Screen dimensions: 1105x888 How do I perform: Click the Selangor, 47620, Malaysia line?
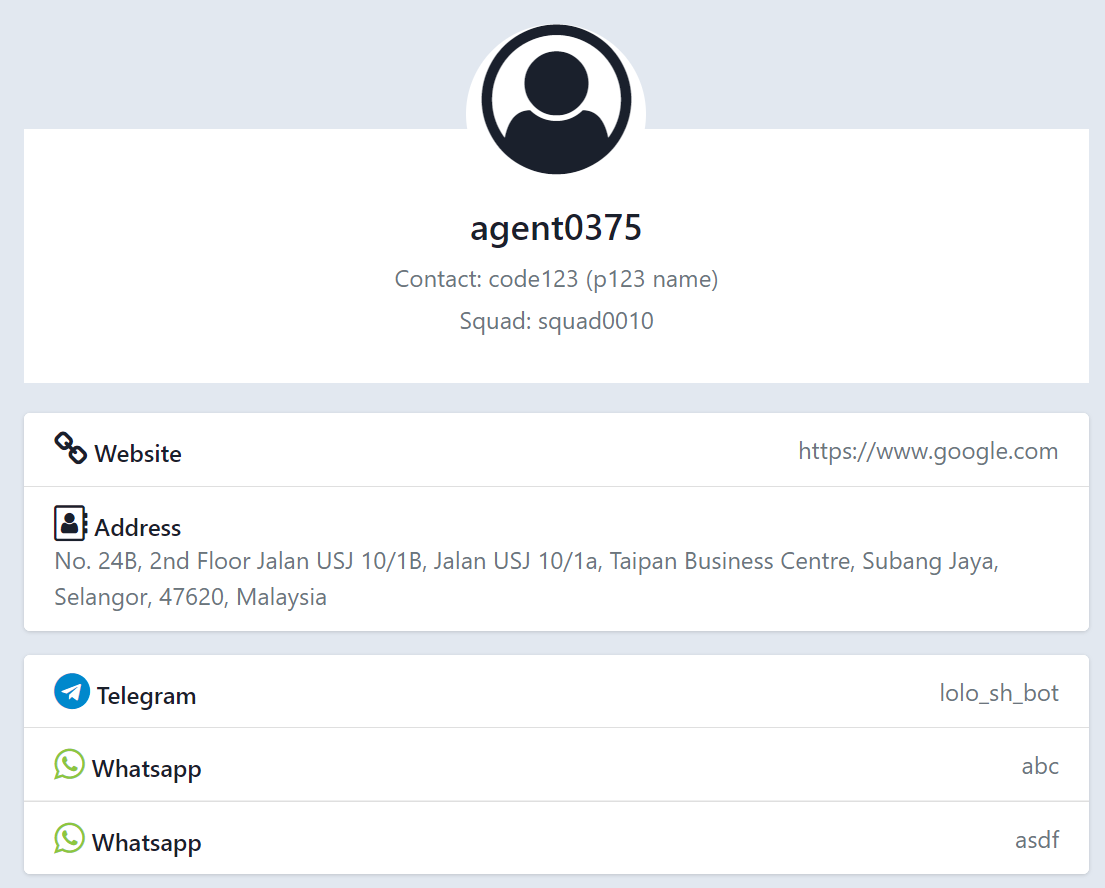click(x=191, y=598)
